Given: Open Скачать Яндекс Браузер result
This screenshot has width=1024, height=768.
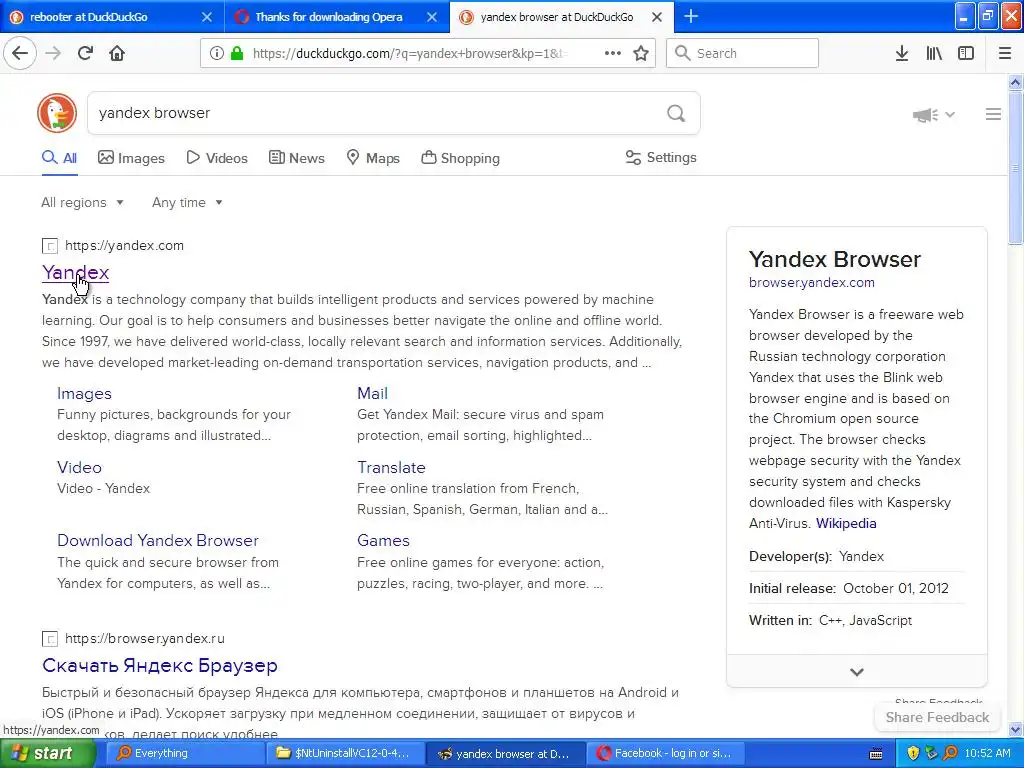Looking at the screenshot, I should point(160,665).
